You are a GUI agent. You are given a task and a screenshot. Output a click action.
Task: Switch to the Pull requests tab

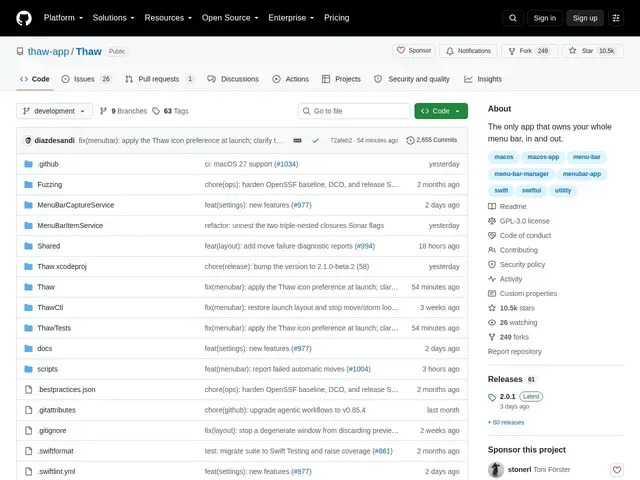[x=159, y=79]
